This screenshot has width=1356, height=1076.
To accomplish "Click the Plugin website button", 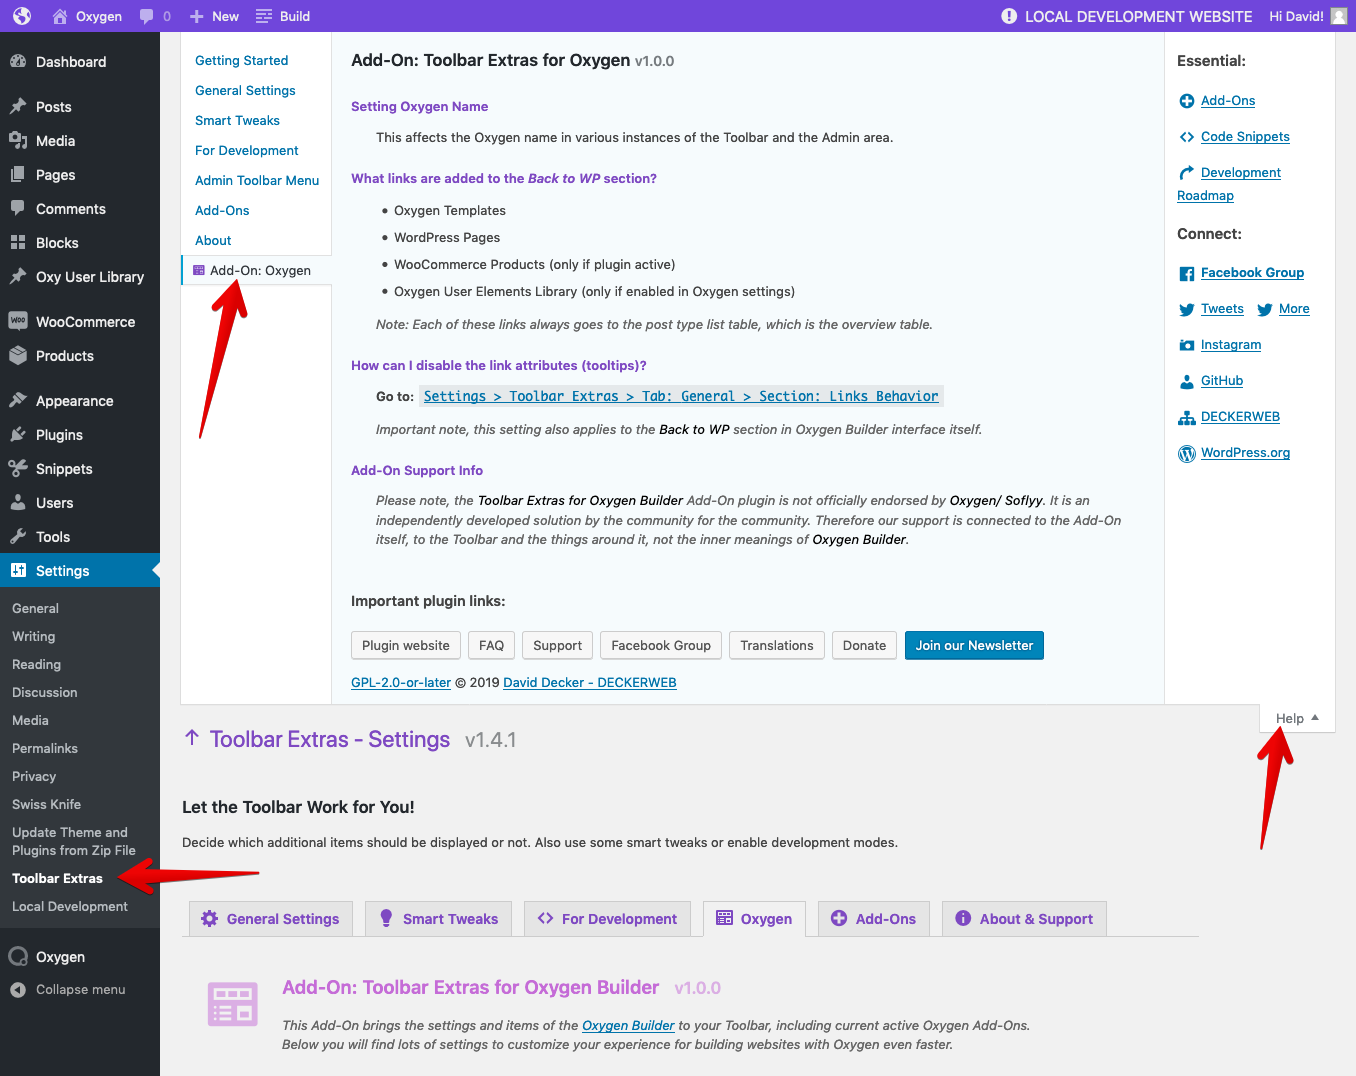I will pos(406,646).
